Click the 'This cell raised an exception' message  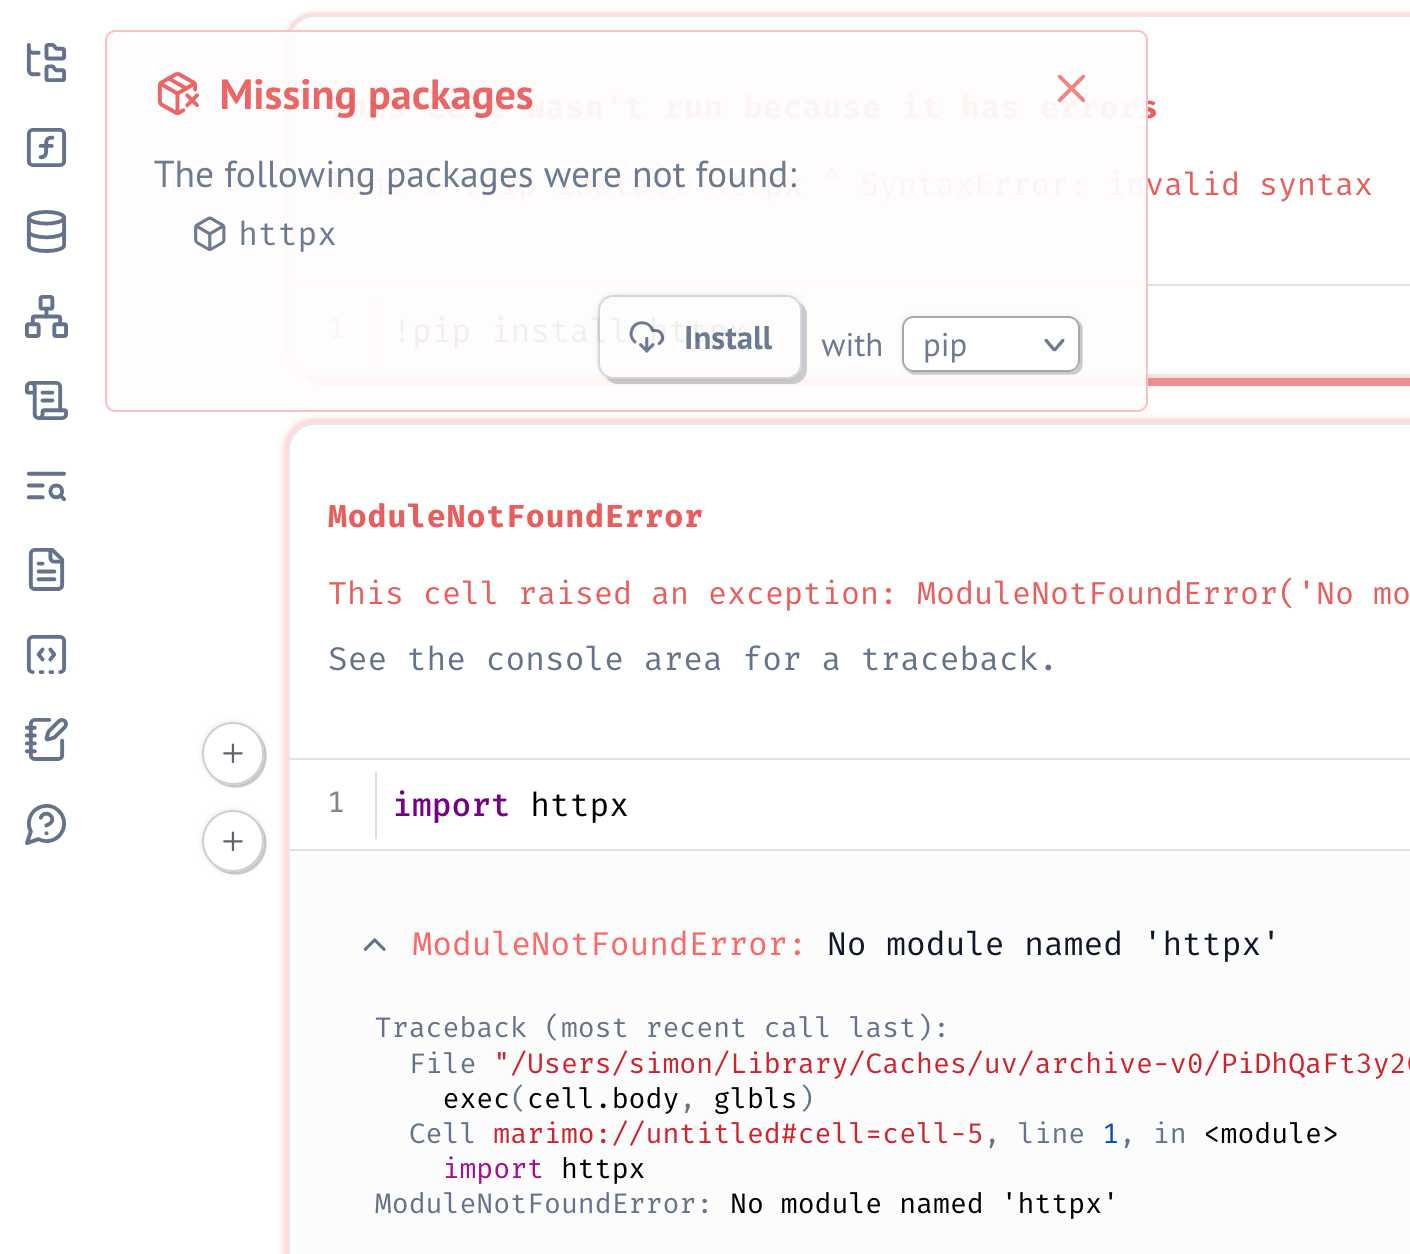tap(869, 593)
